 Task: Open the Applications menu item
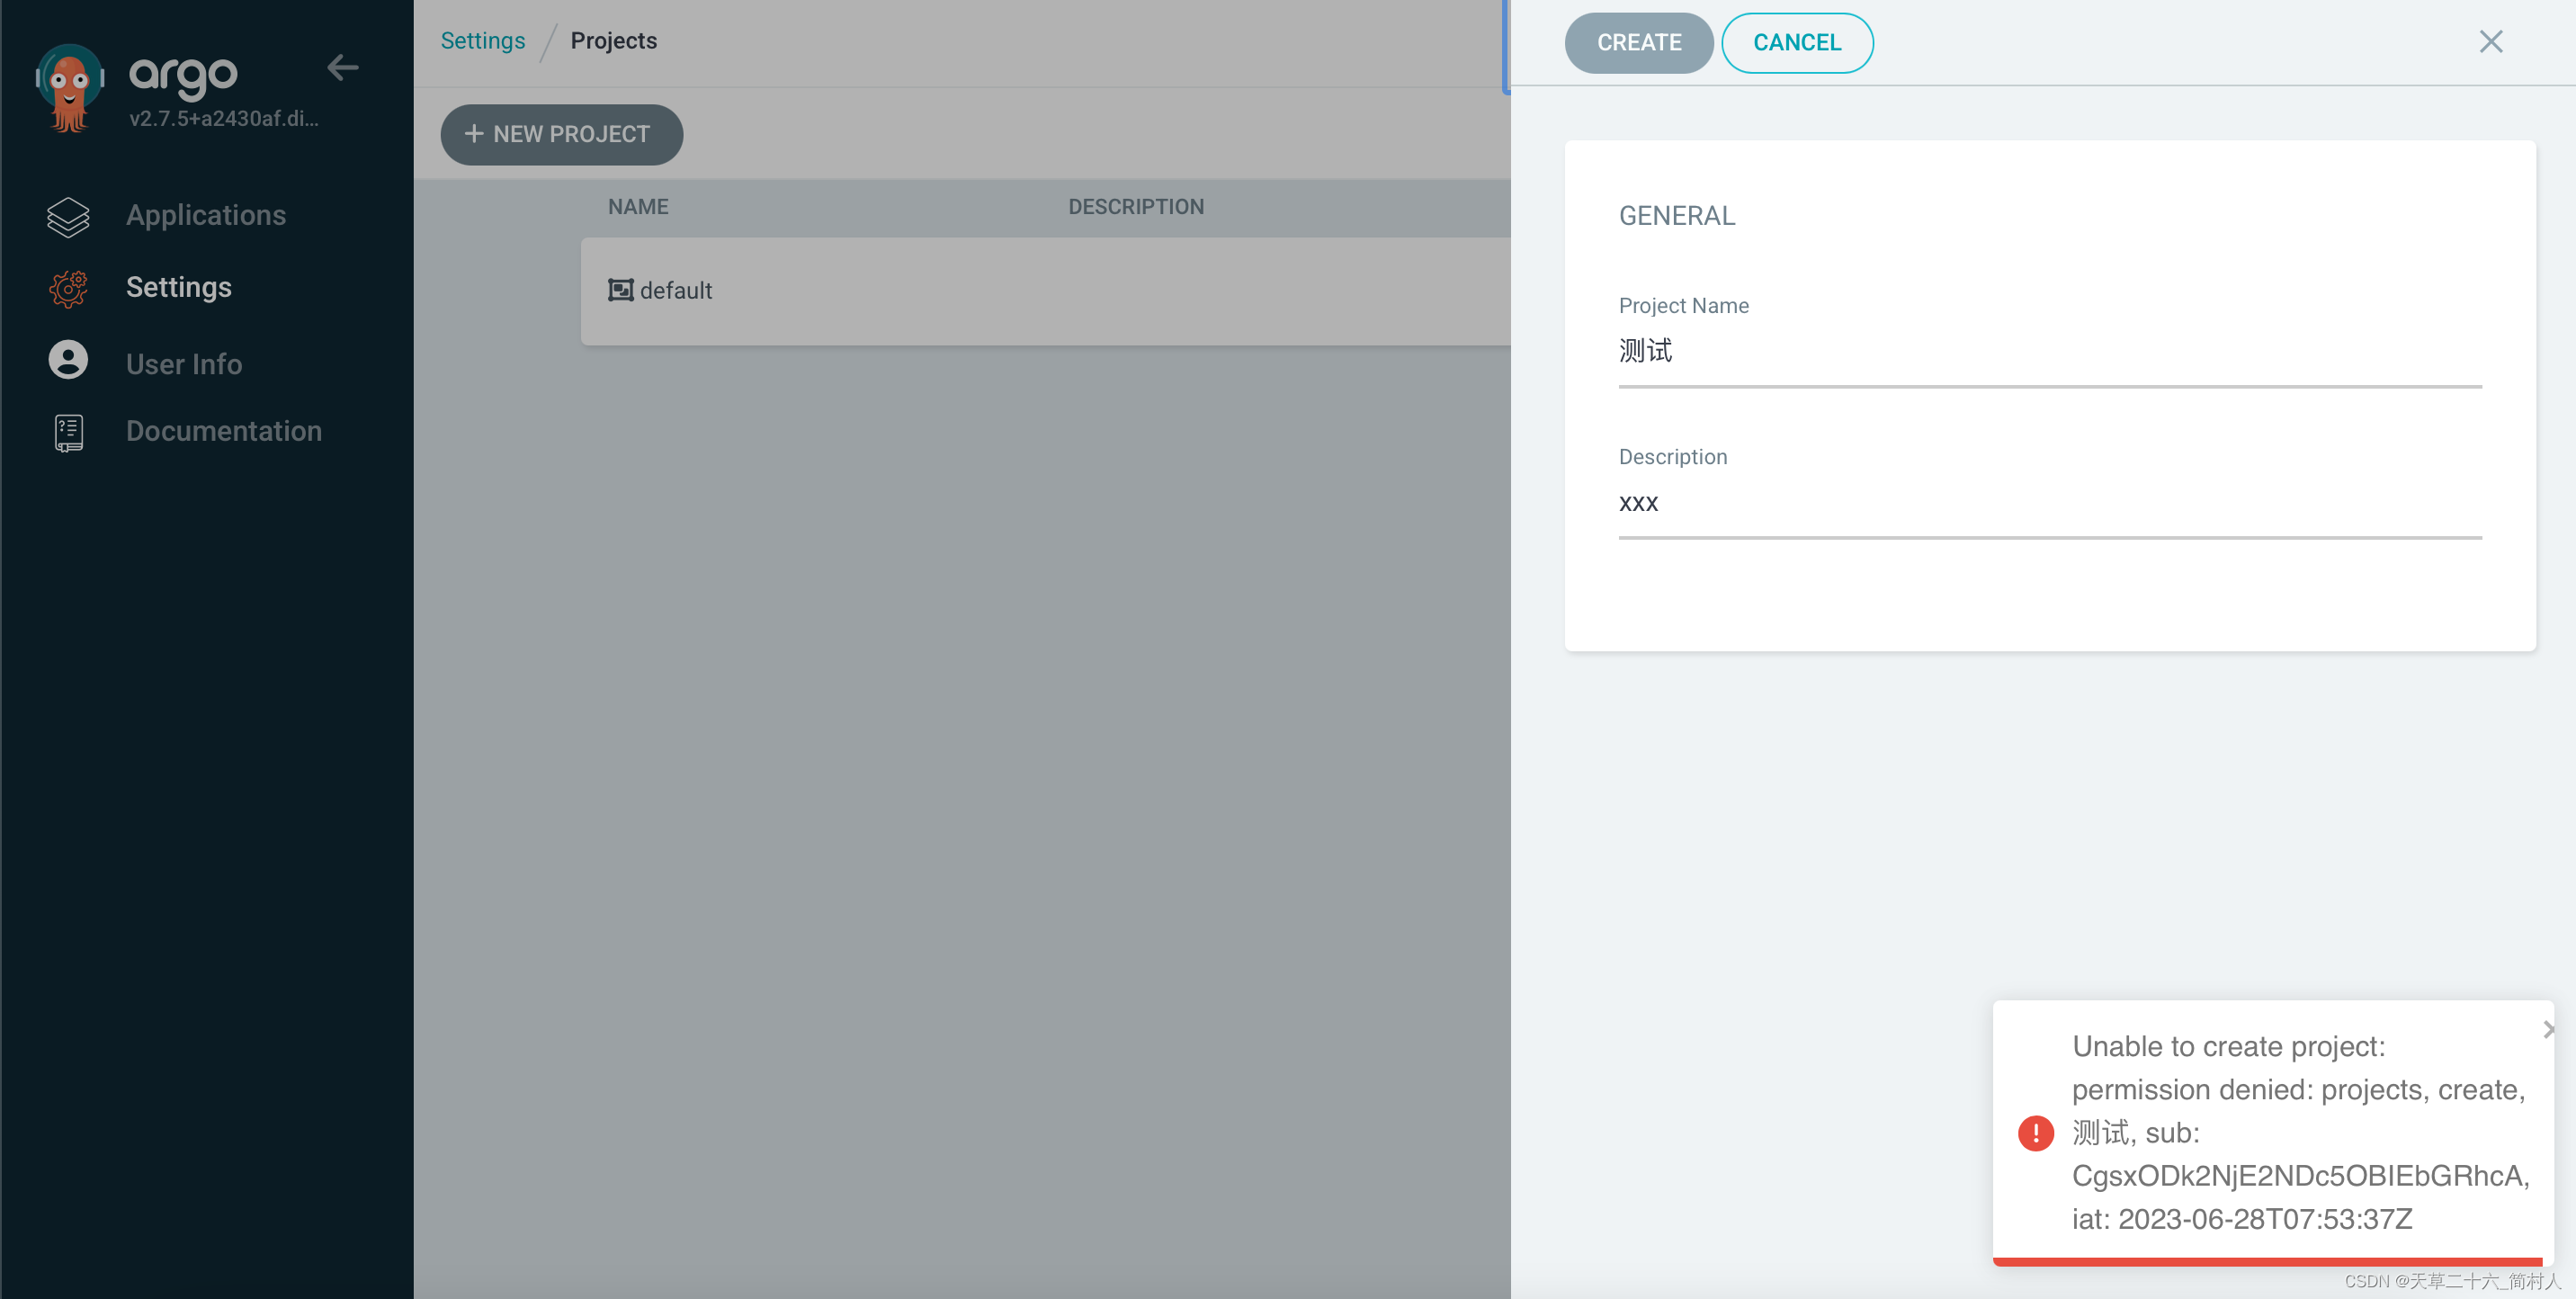pos(205,215)
